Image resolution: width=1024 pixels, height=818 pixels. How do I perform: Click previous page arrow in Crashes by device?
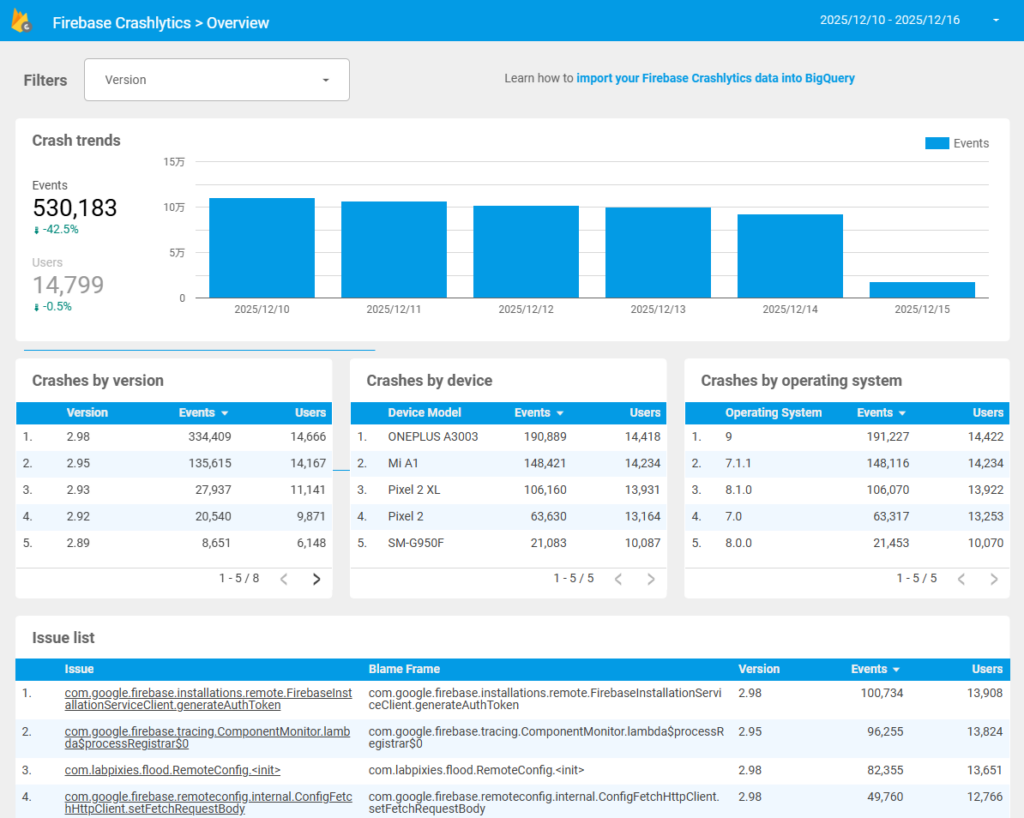[x=618, y=579]
